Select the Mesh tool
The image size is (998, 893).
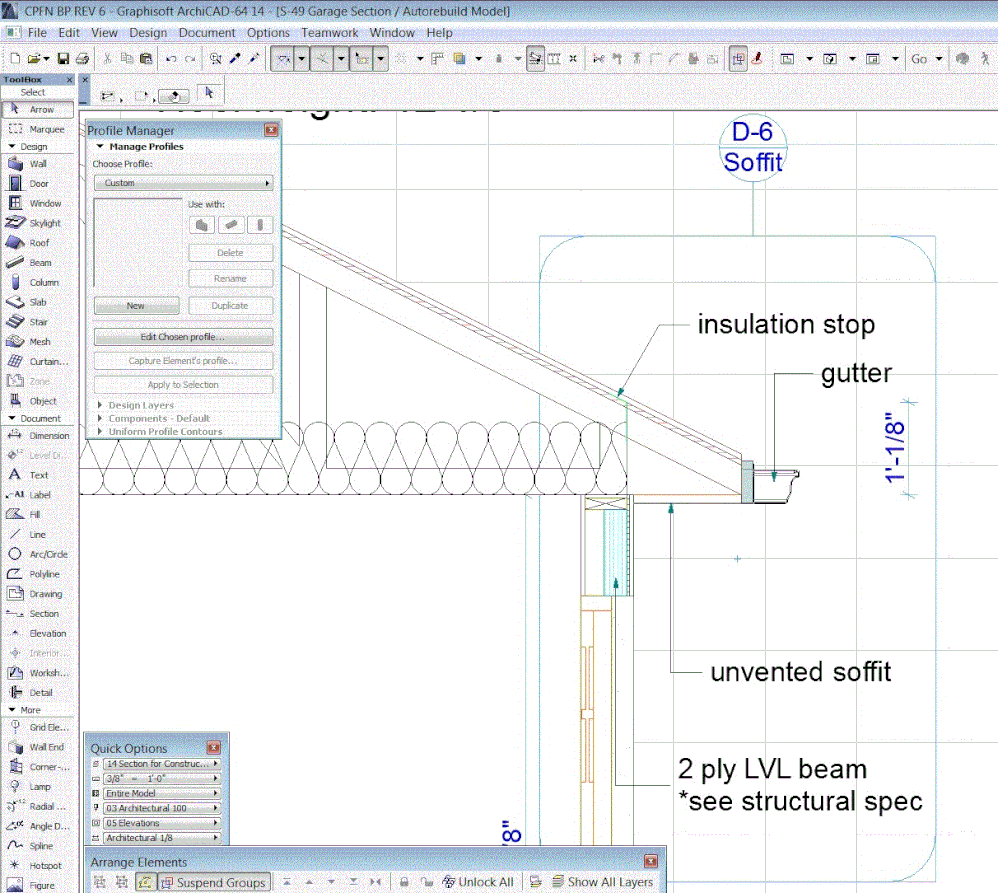37,342
